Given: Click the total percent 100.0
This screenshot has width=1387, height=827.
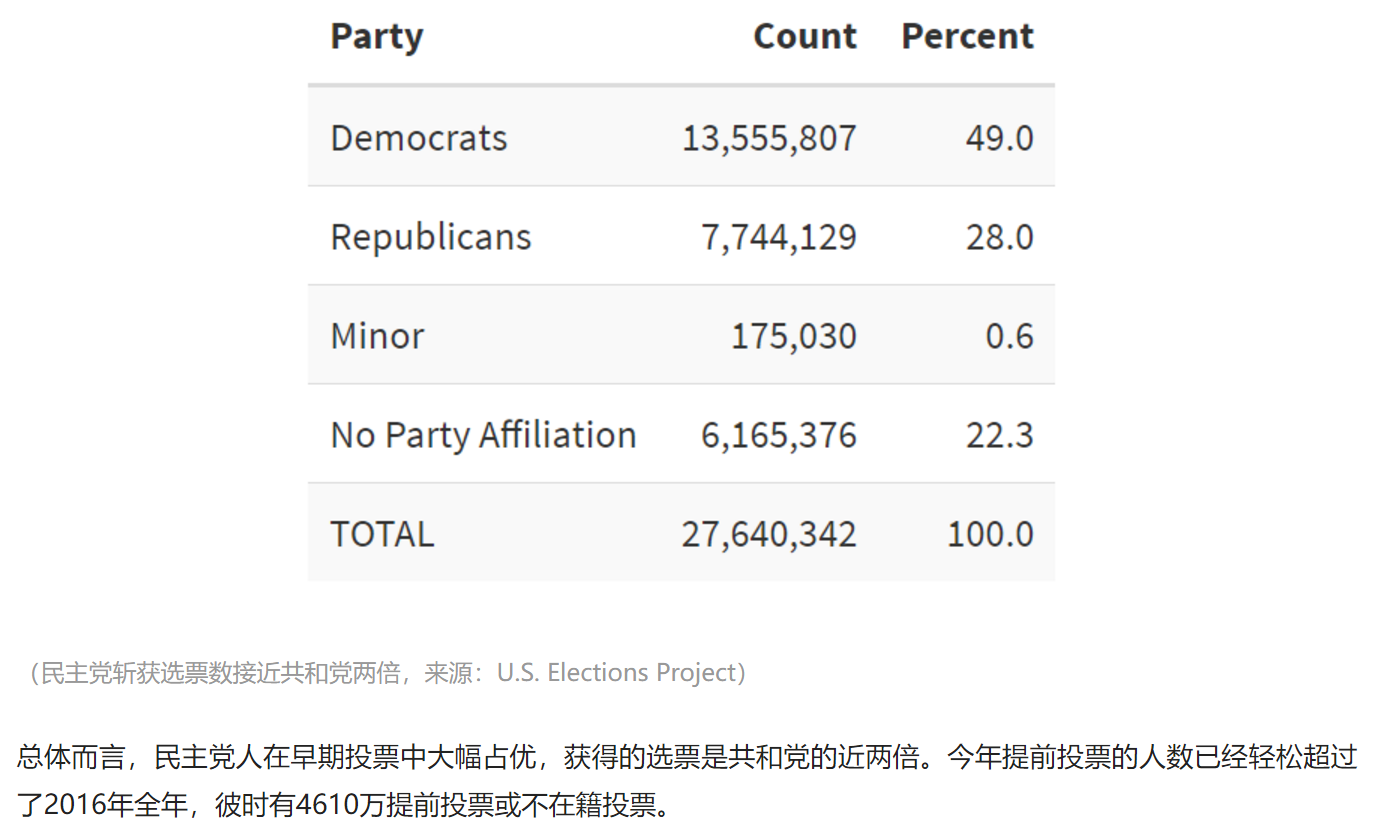Looking at the screenshot, I should coord(990,534).
